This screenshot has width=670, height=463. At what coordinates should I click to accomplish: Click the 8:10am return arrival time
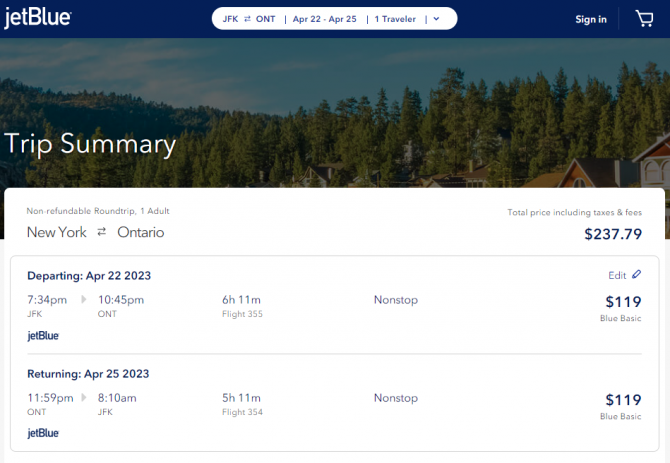(x=117, y=398)
